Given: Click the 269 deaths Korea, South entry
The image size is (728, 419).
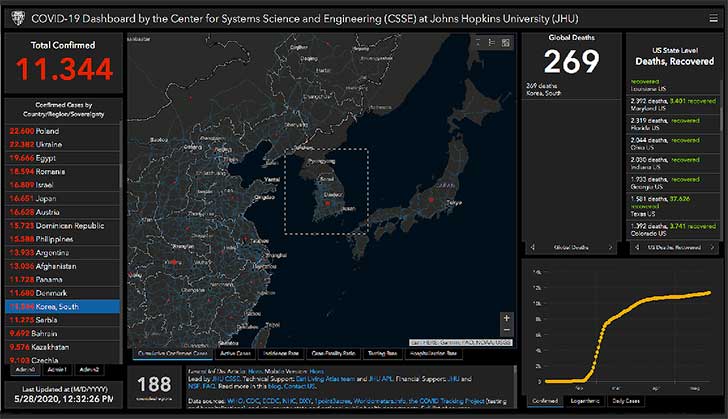Looking at the screenshot, I should (571, 90).
